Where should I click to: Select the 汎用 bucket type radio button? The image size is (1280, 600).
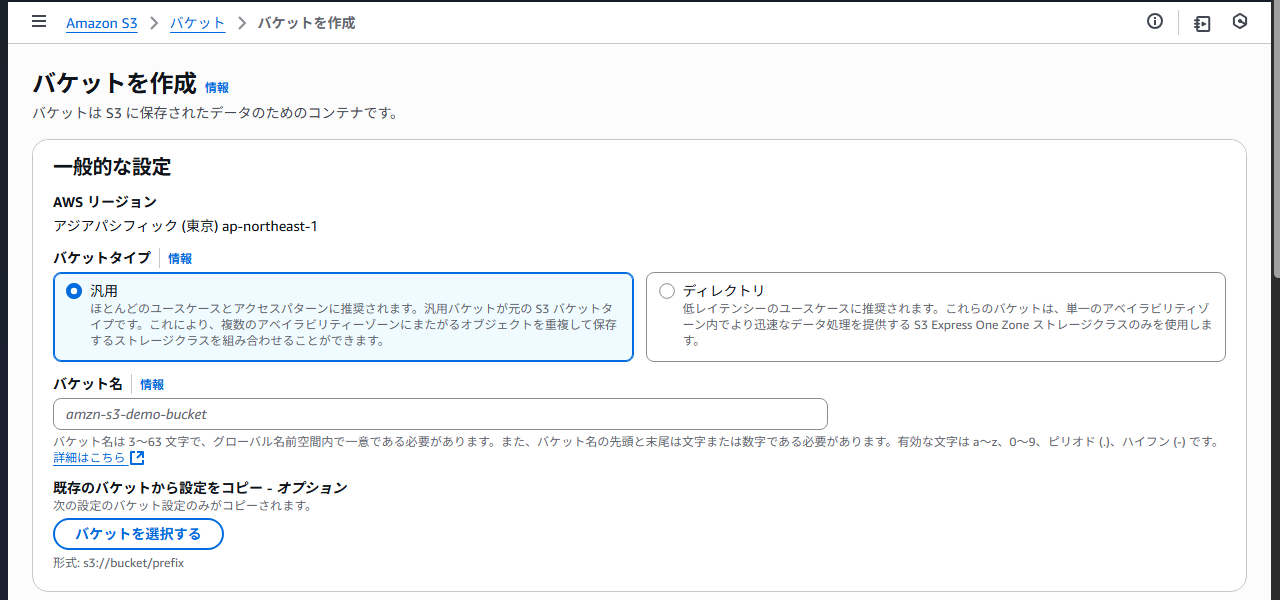71,290
